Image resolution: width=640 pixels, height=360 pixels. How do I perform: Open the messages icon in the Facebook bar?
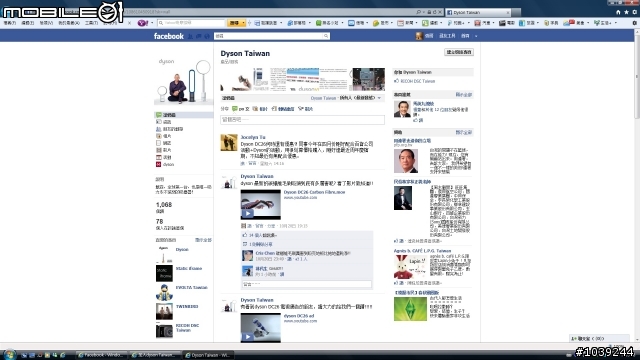(x=199, y=36)
